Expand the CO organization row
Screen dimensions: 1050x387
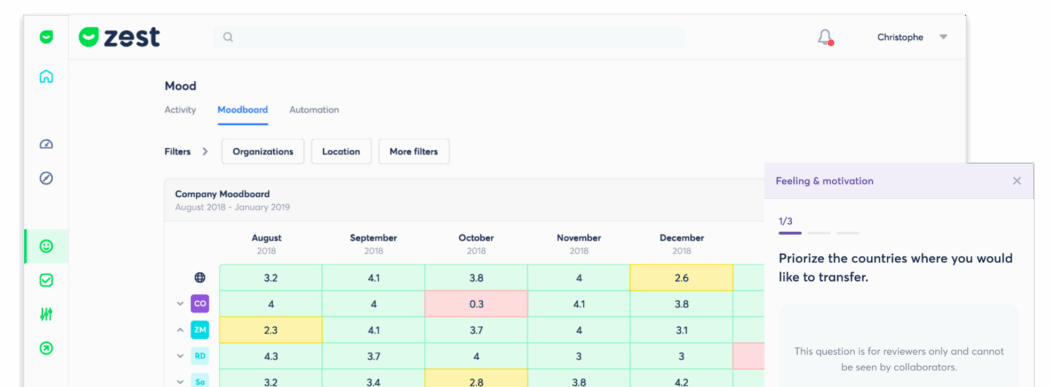pyautogui.click(x=180, y=303)
